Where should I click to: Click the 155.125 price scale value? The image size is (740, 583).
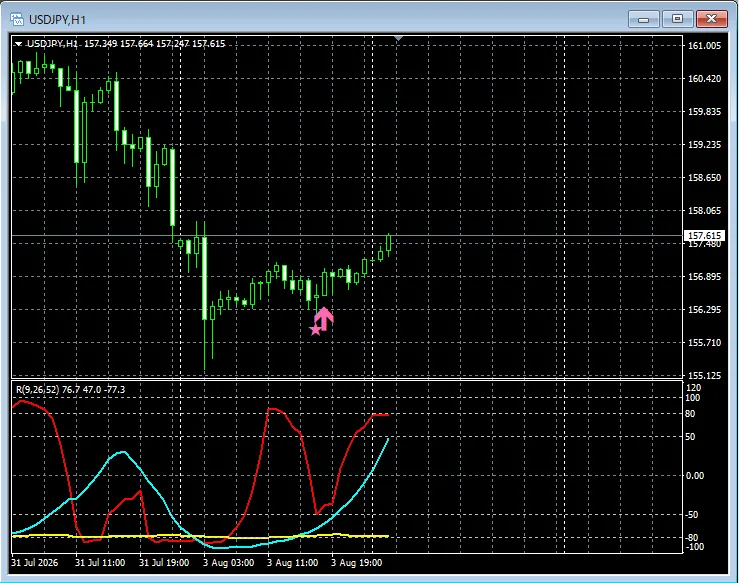click(x=705, y=376)
